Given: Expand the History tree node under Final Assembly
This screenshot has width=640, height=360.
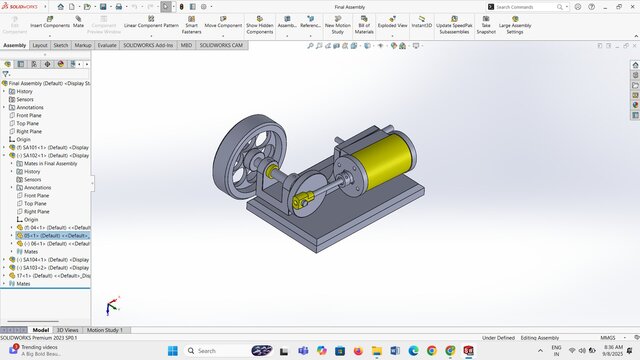Looking at the screenshot, I should pyautogui.click(x=4, y=91).
